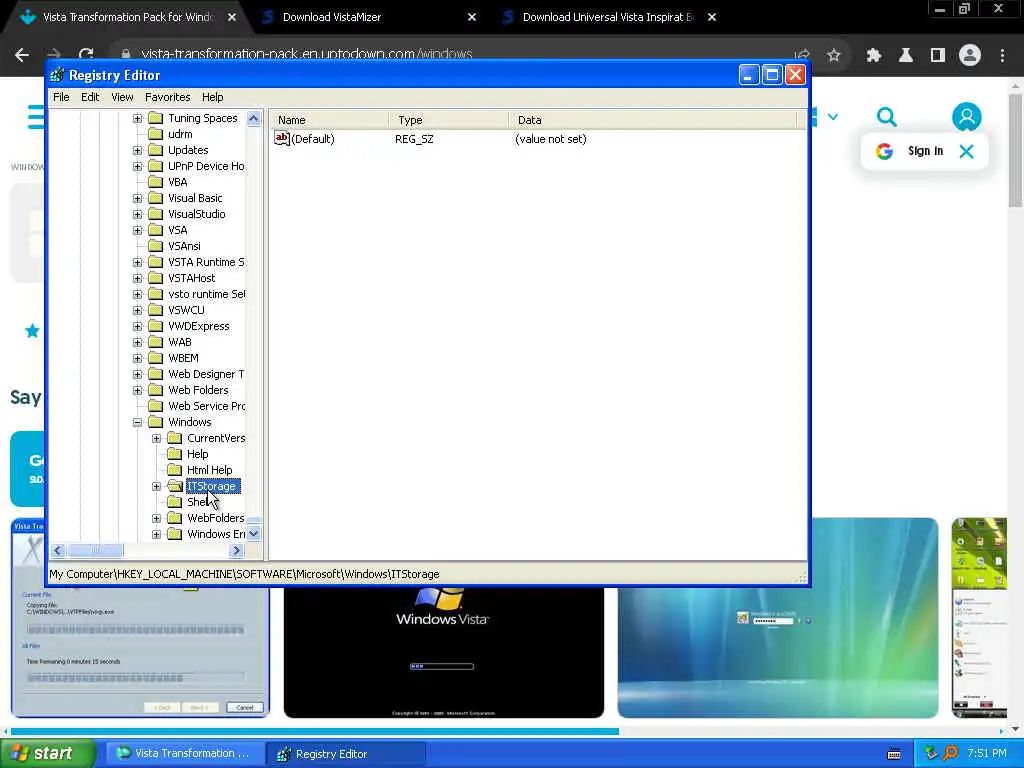Click the tree horizontal scroll right arrow
Image resolution: width=1024 pixels, height=768 pixels.
pos(236,551)
